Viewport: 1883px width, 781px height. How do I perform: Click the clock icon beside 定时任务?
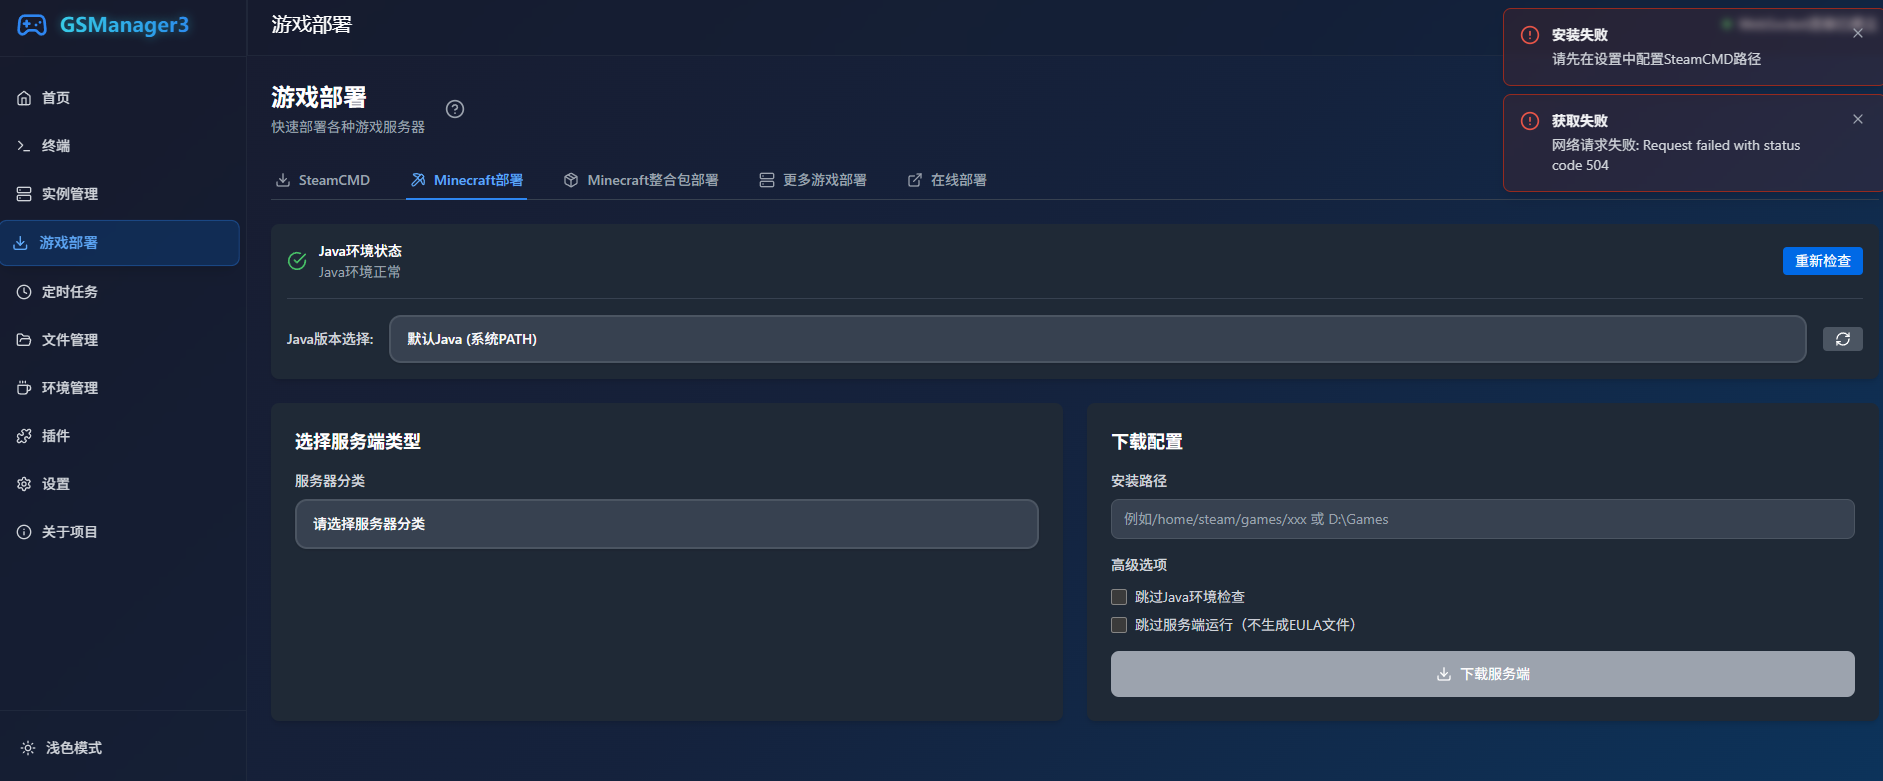coord(24,292)
